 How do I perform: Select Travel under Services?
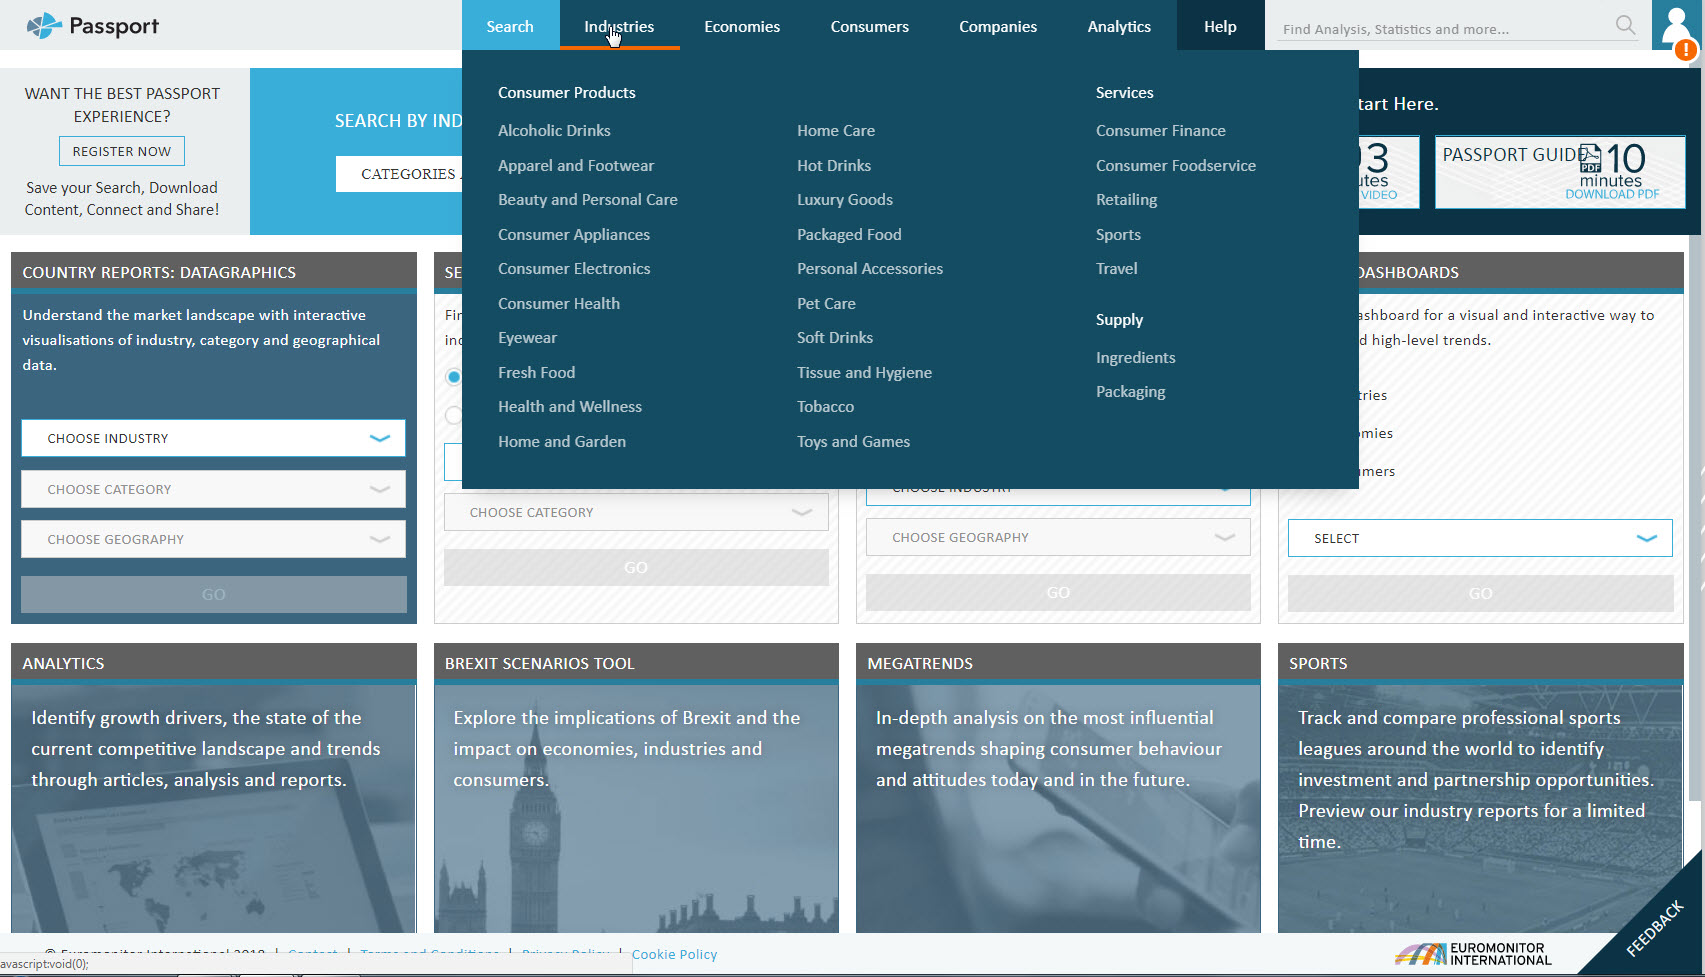pos(1116,269)
